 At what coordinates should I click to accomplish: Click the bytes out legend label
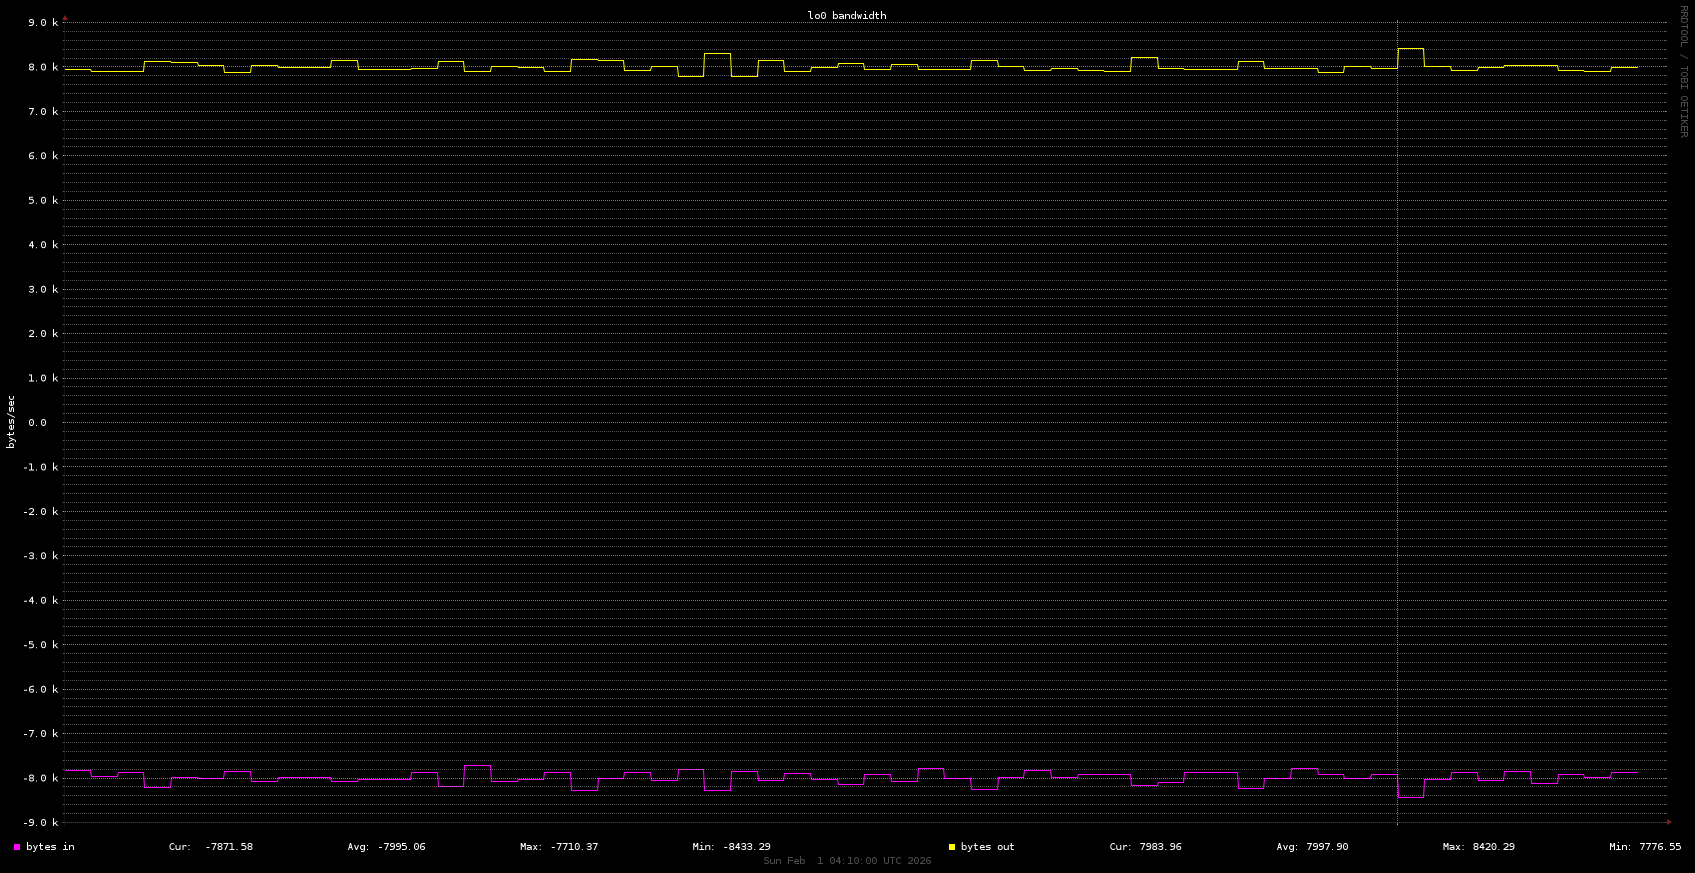pyautogui.click(x=987, y=847)
